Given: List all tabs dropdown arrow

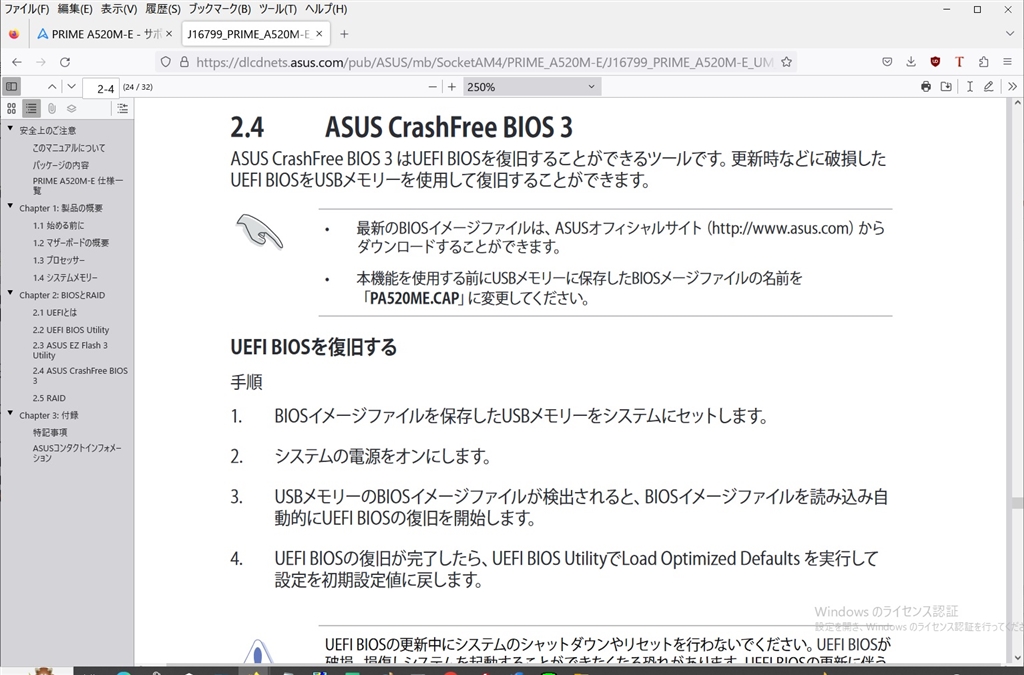Looking at the screenshot, I should (1010, 34).
